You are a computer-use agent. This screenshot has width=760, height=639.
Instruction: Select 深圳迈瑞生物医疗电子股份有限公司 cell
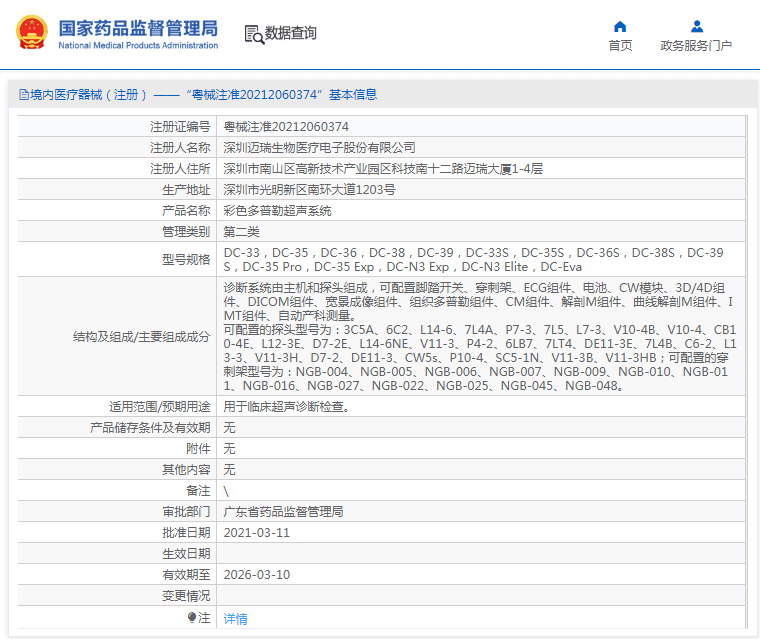point(480,147)
